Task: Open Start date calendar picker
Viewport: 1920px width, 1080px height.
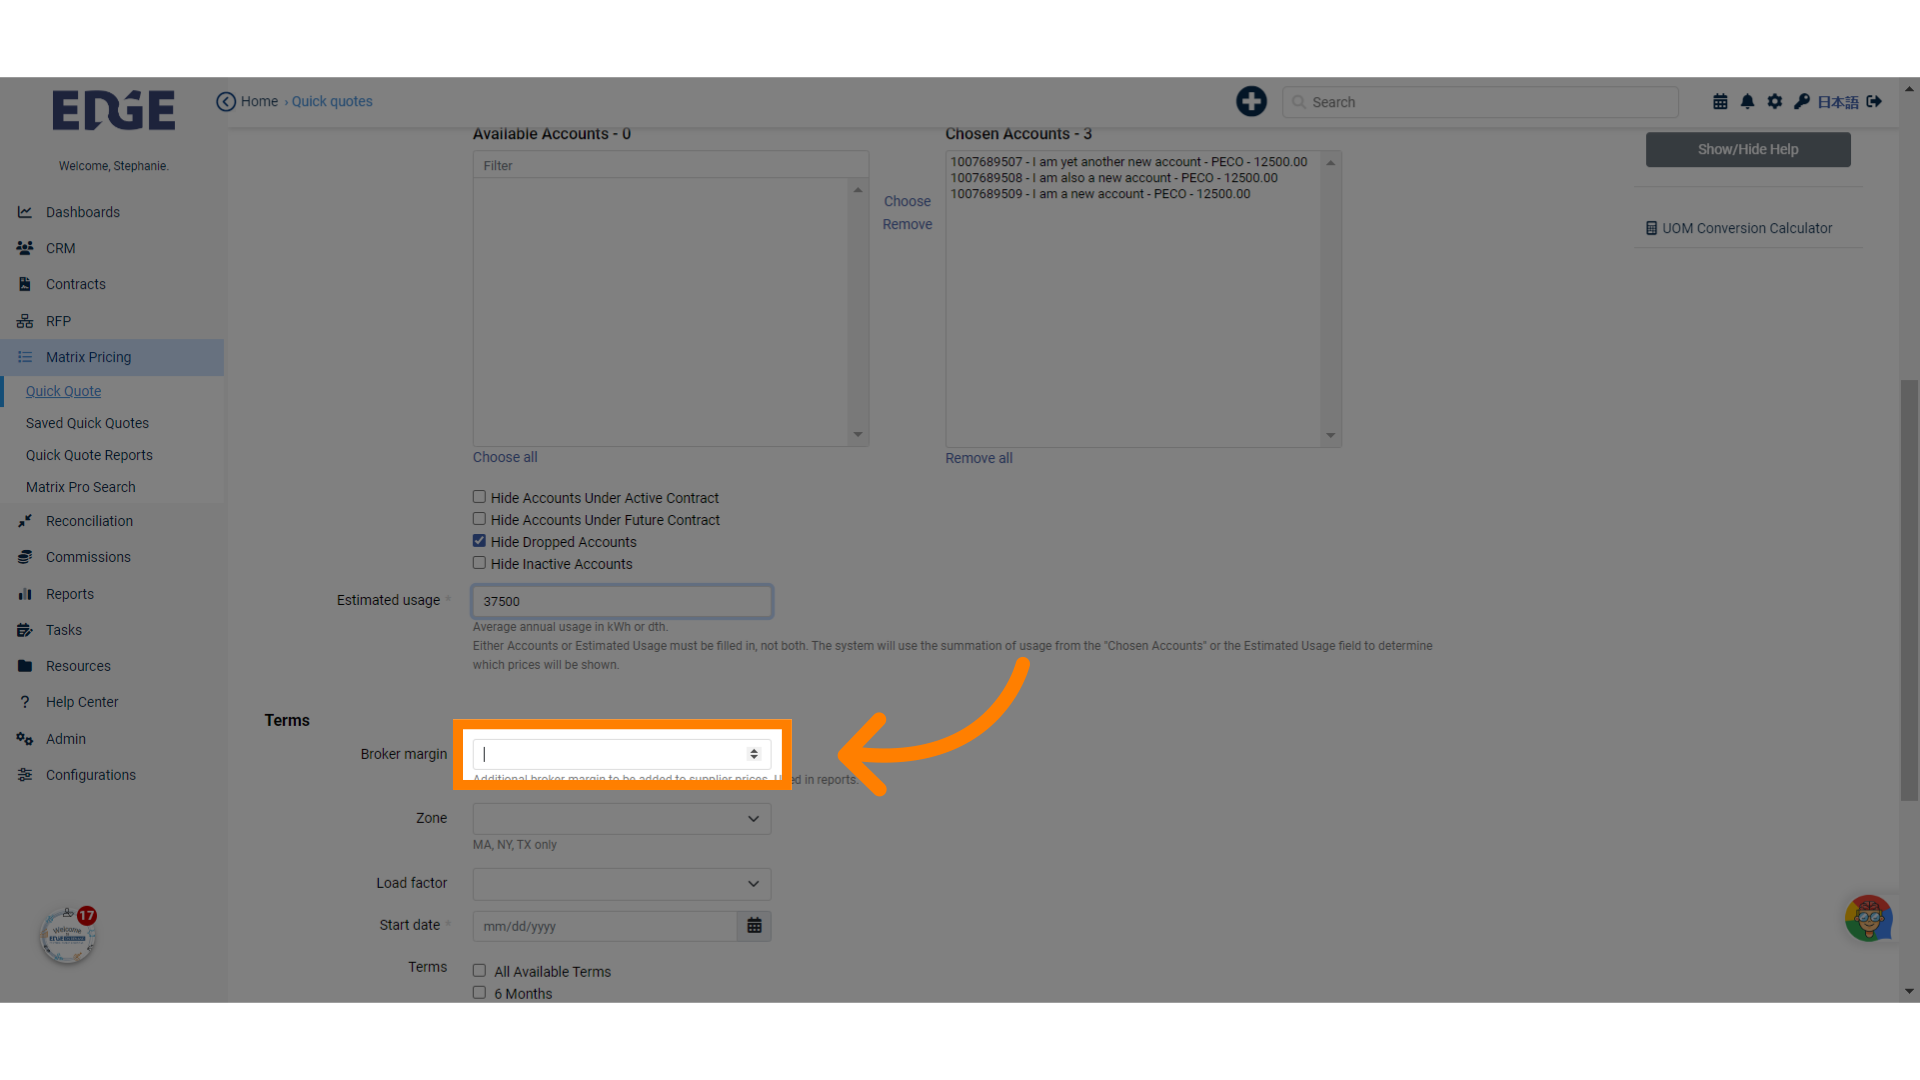Action: [754, 926]
